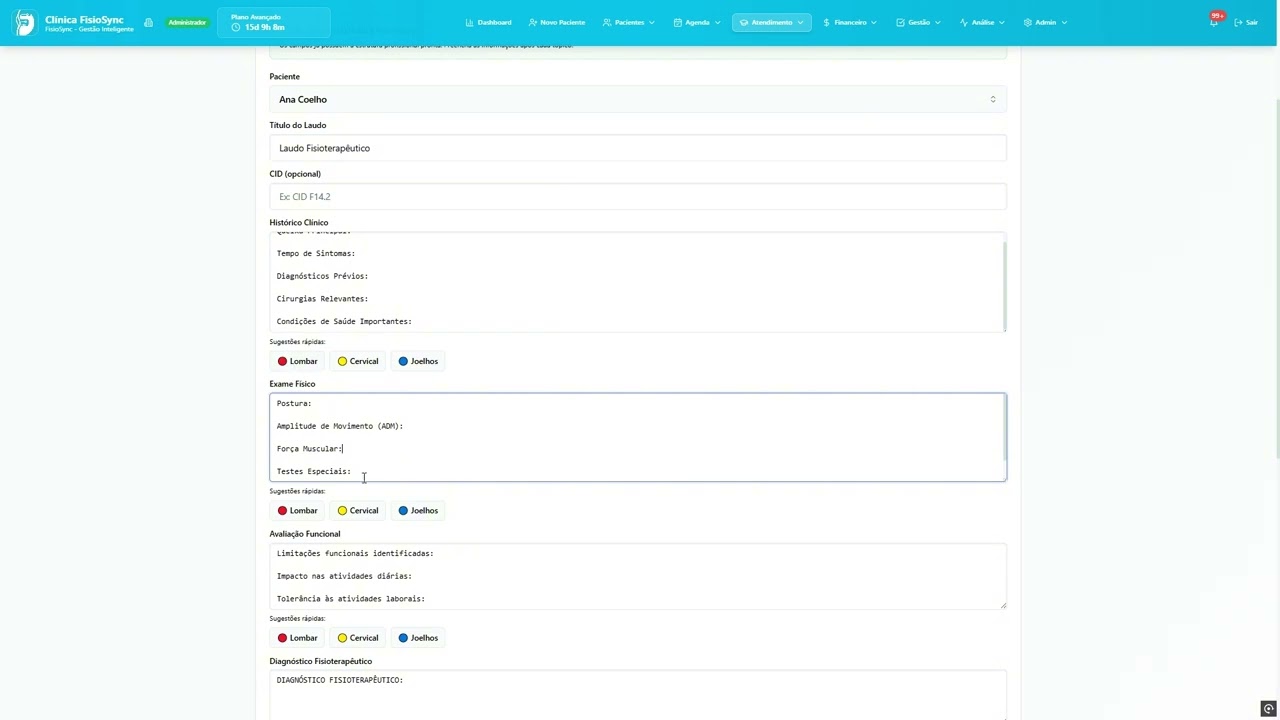
Task: Open the Plano Avançado countdown box
Action: [x=275, y=22]
